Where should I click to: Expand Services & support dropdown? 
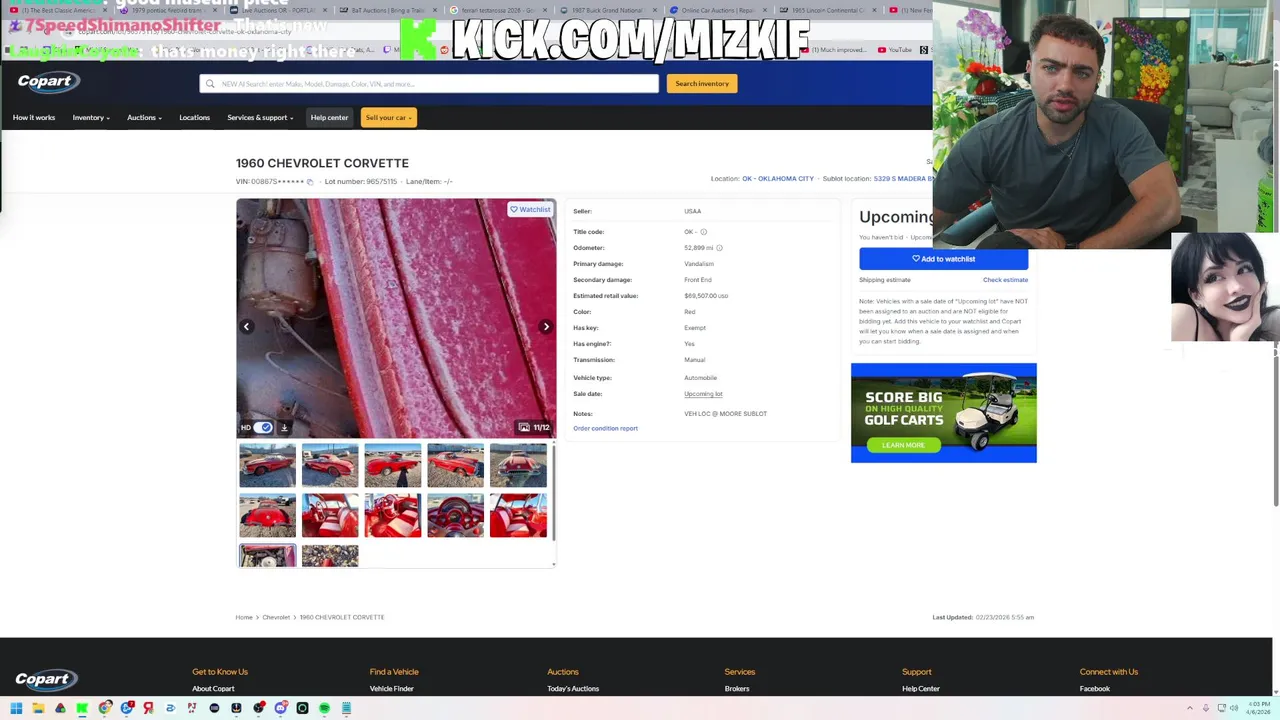(260, 118)
